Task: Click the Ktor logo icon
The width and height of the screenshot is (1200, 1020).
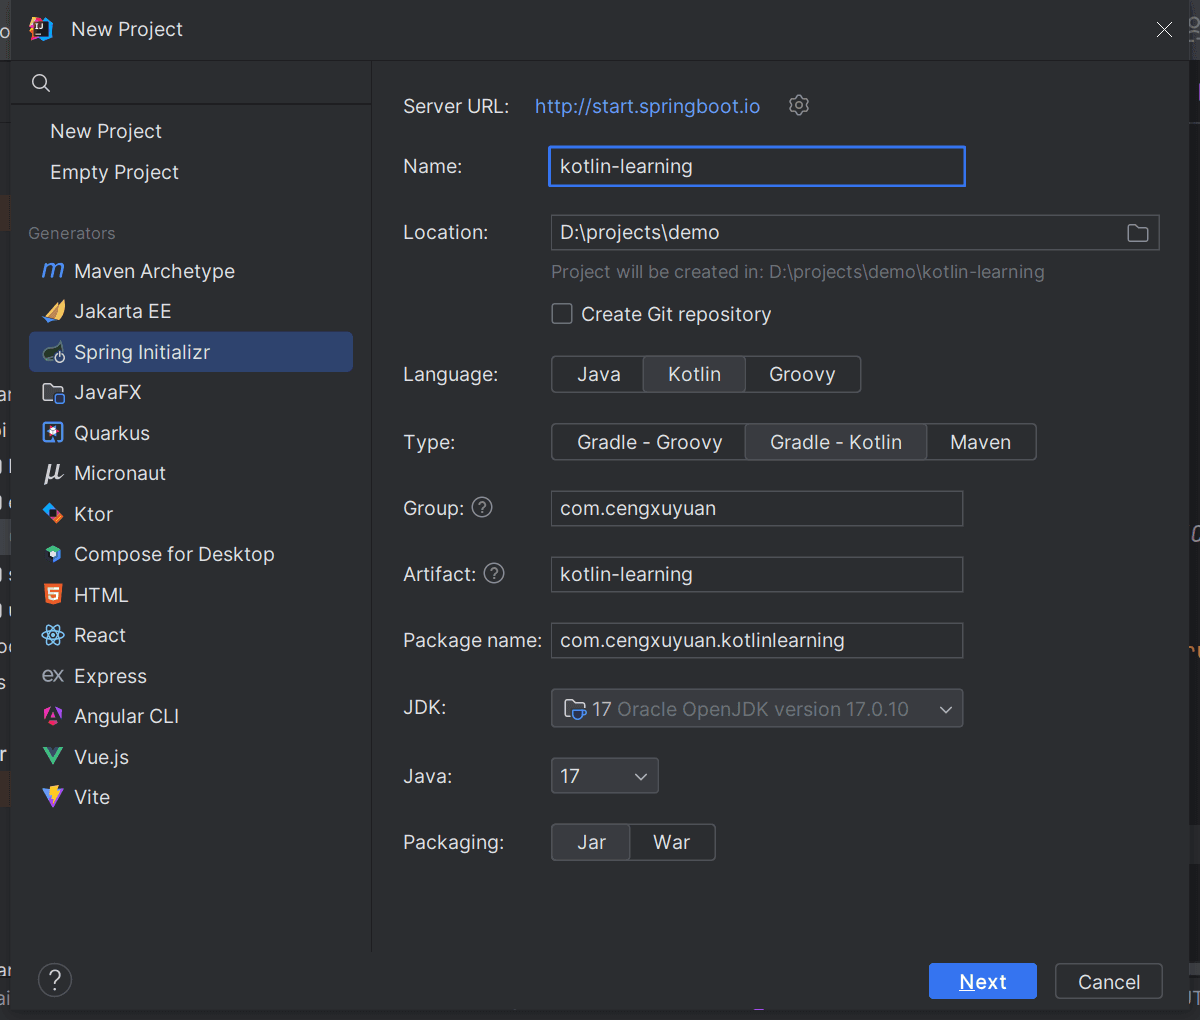Action: click(x=53, y=514)
